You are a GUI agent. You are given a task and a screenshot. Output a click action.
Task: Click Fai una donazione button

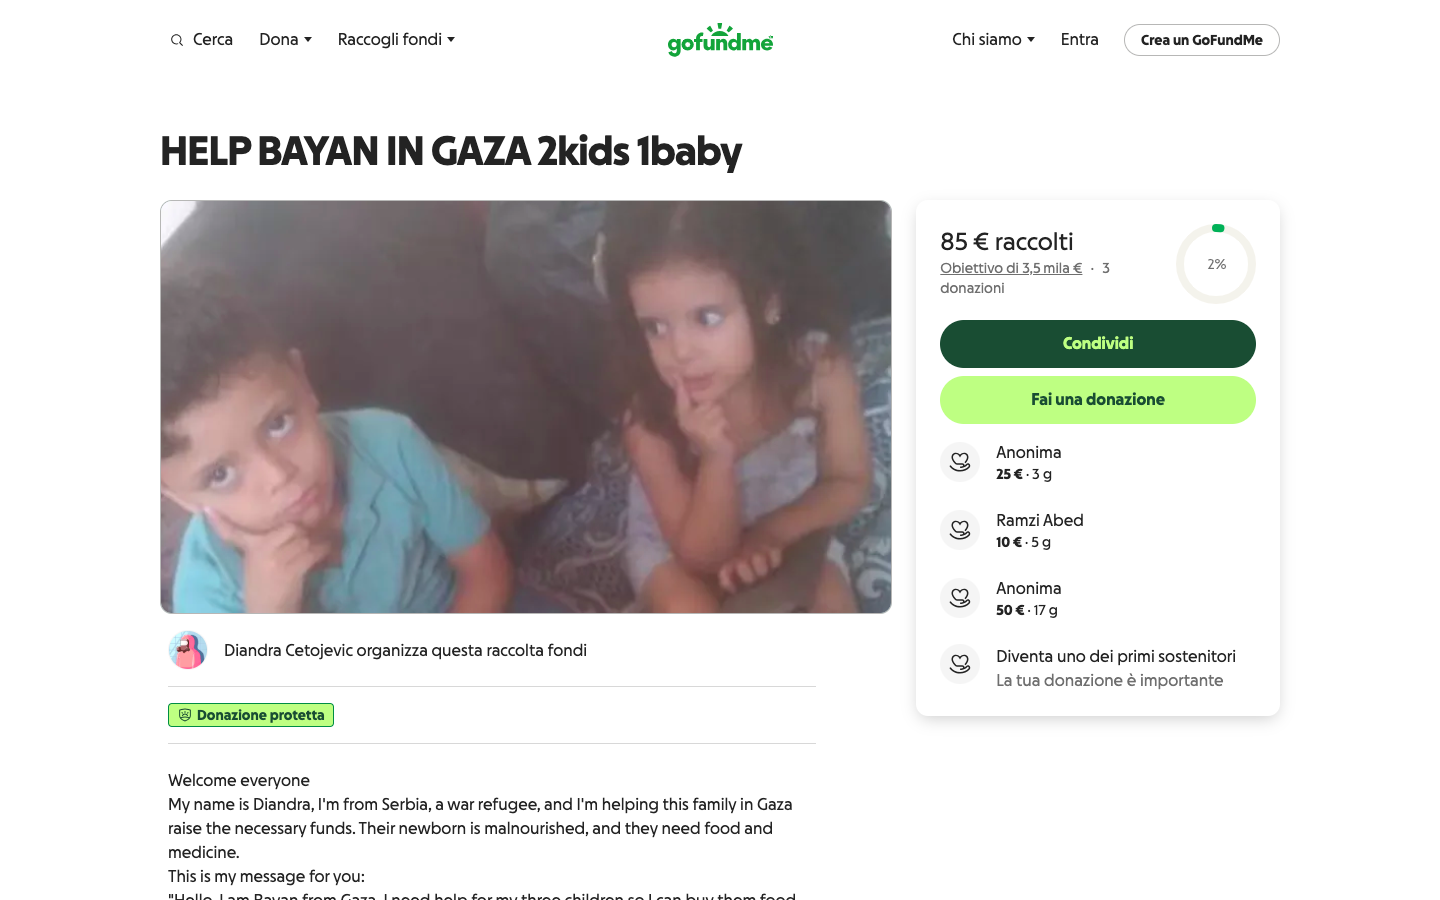pyautogui.click(x=1098, y=400)
